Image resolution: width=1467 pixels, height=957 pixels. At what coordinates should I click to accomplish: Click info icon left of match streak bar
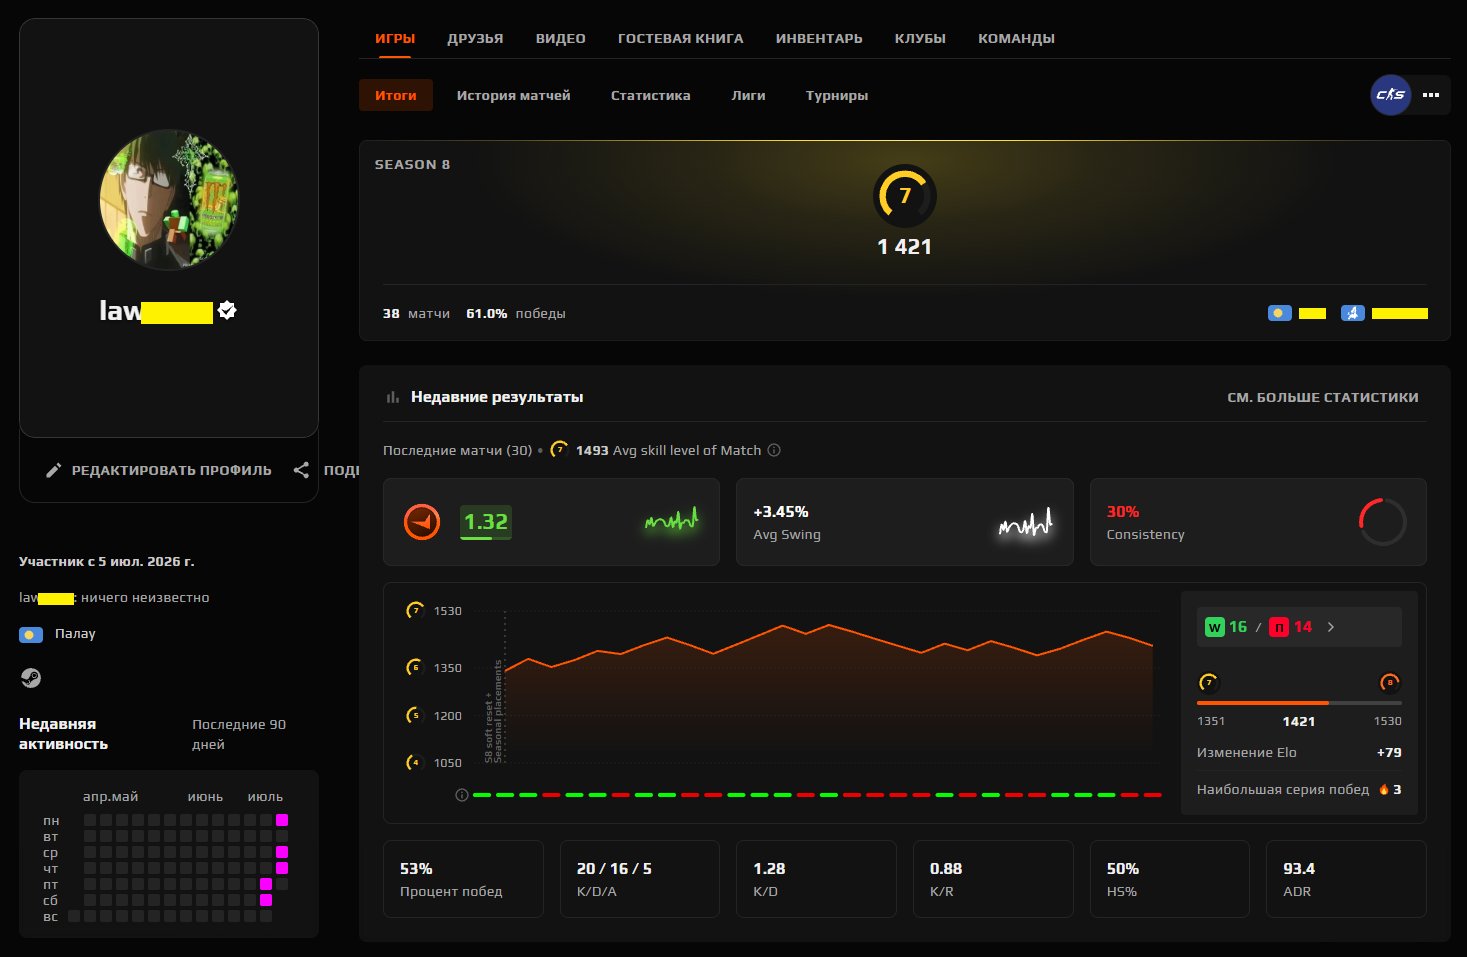[x=462, y=795]
